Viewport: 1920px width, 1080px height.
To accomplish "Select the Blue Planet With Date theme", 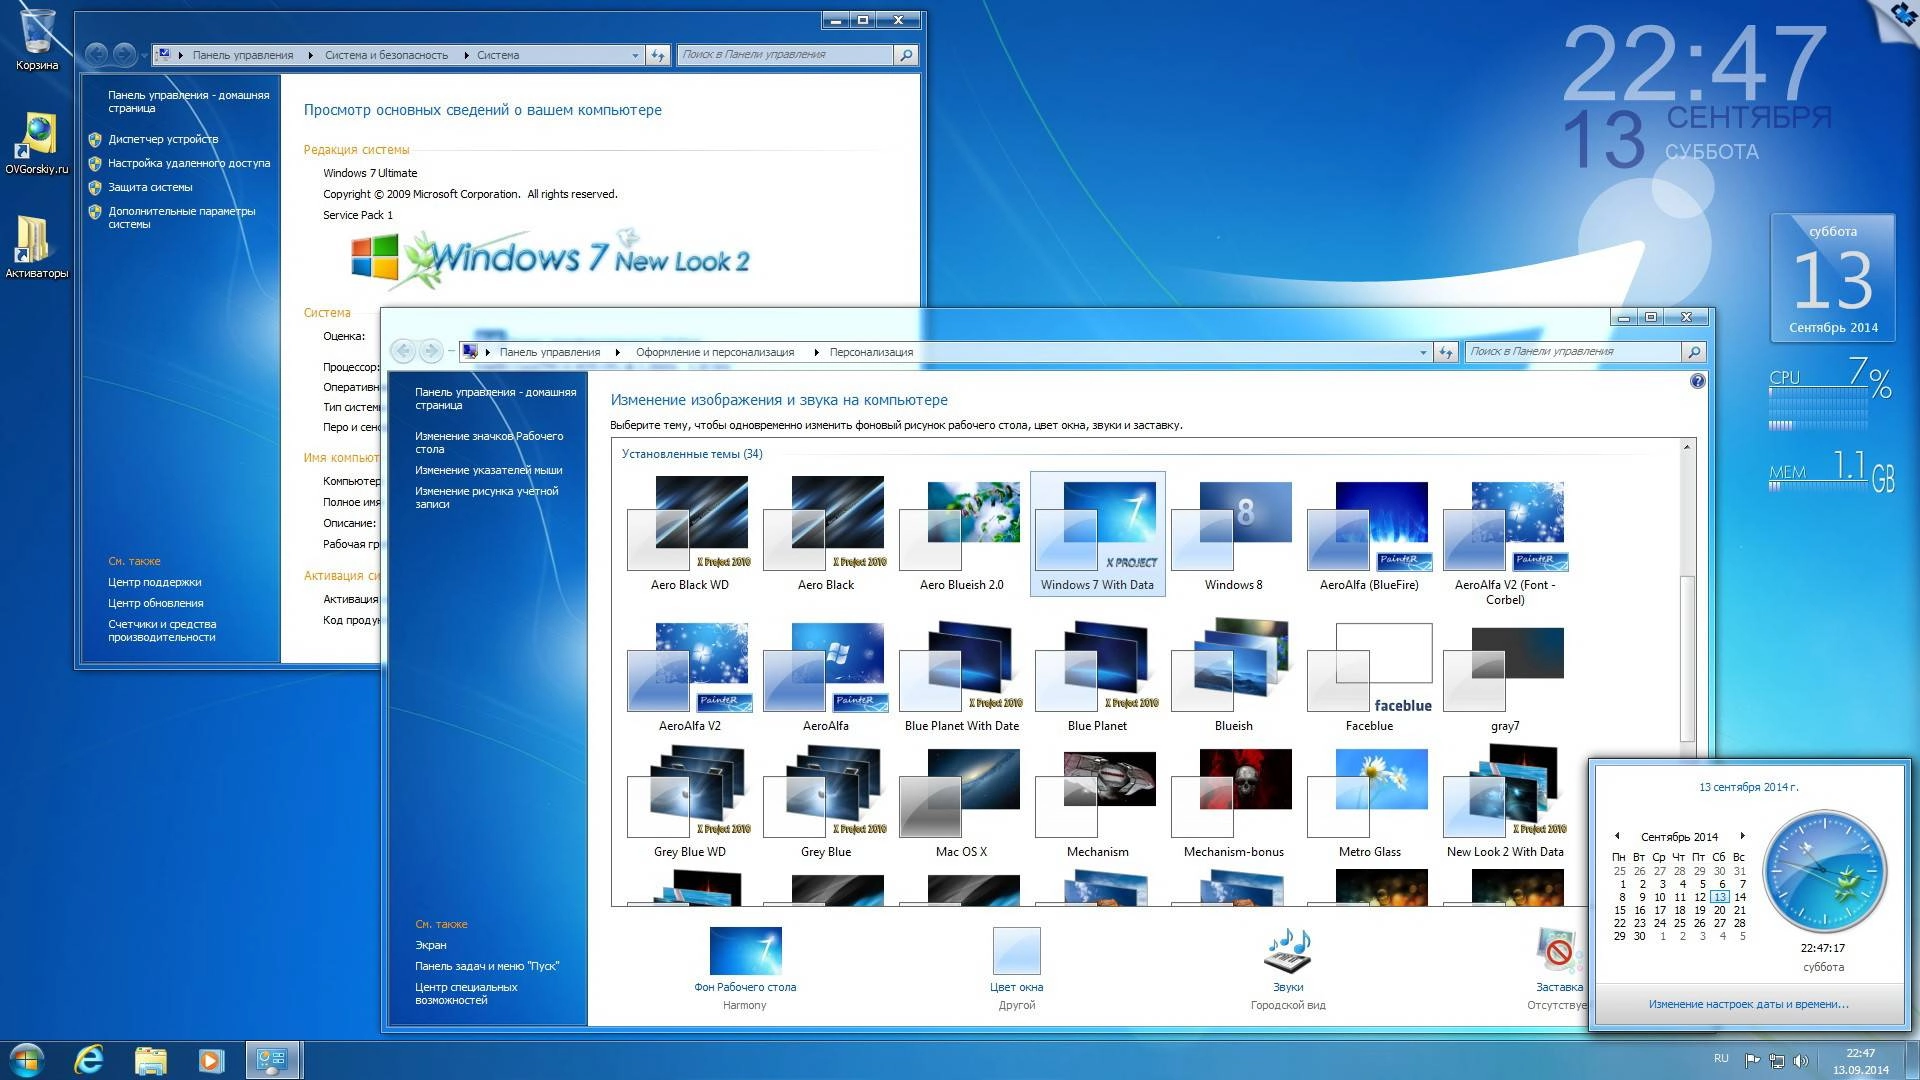I will pyautogui.click(x=961, y=677).
